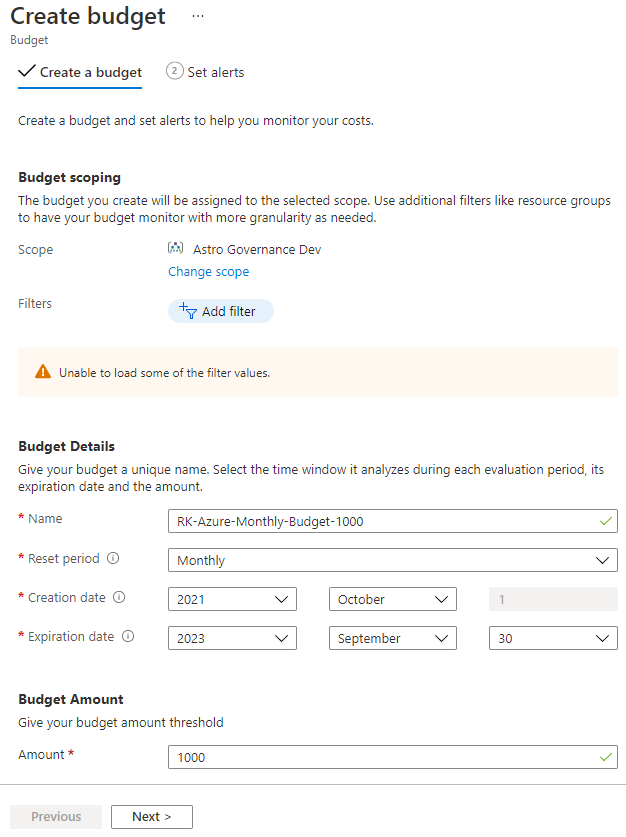Image resolution: width=626 pixels, height=837 pixels.
Task: Click the Next button
Action: click(151, 817)
